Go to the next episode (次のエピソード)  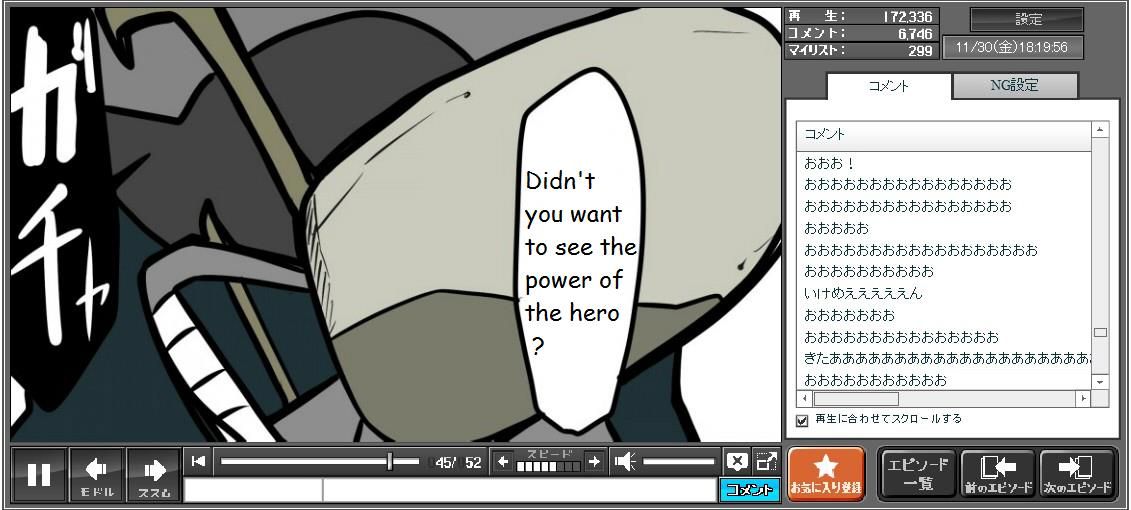(1078, 473)
